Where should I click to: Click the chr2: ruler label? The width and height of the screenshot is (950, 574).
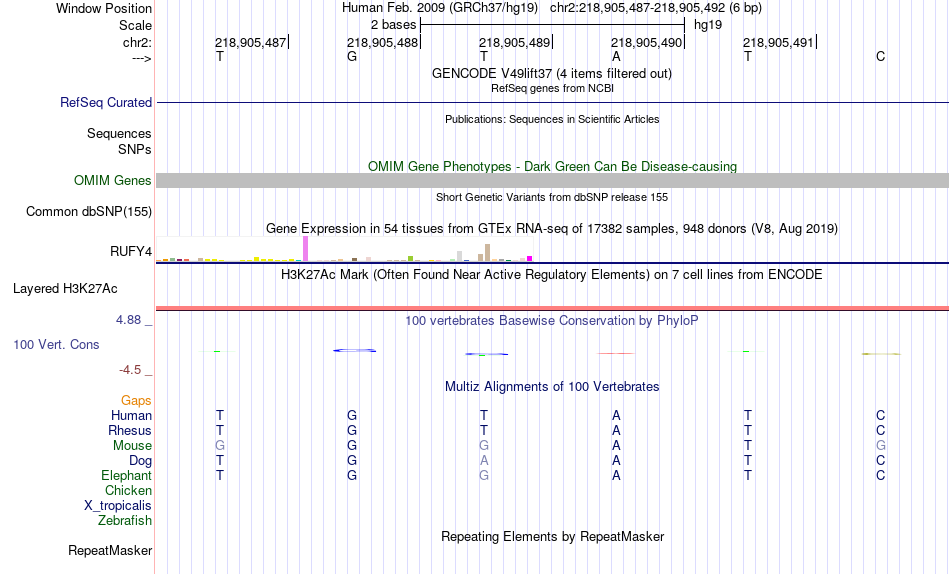pyautogui.click(x=137, y=42)
